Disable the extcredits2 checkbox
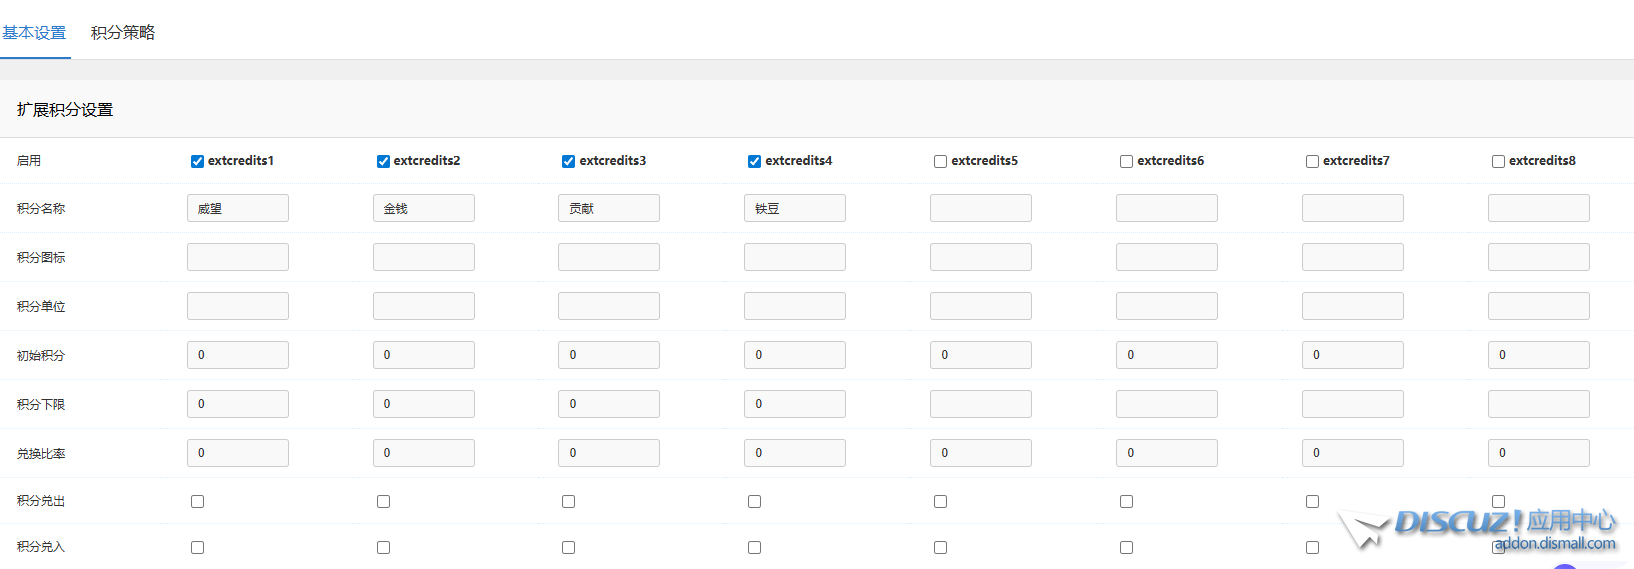Viewport: 1634px width, 569px height. [x=383, y=161]
